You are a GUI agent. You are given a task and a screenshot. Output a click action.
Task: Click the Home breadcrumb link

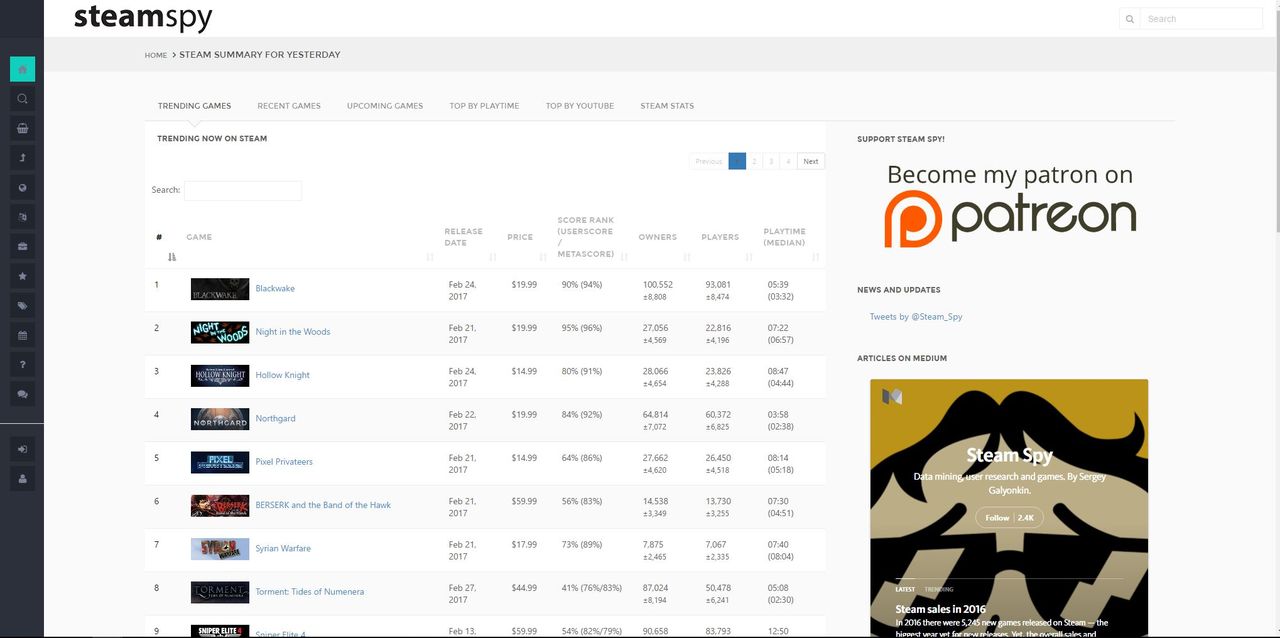(x=156, y=55)
